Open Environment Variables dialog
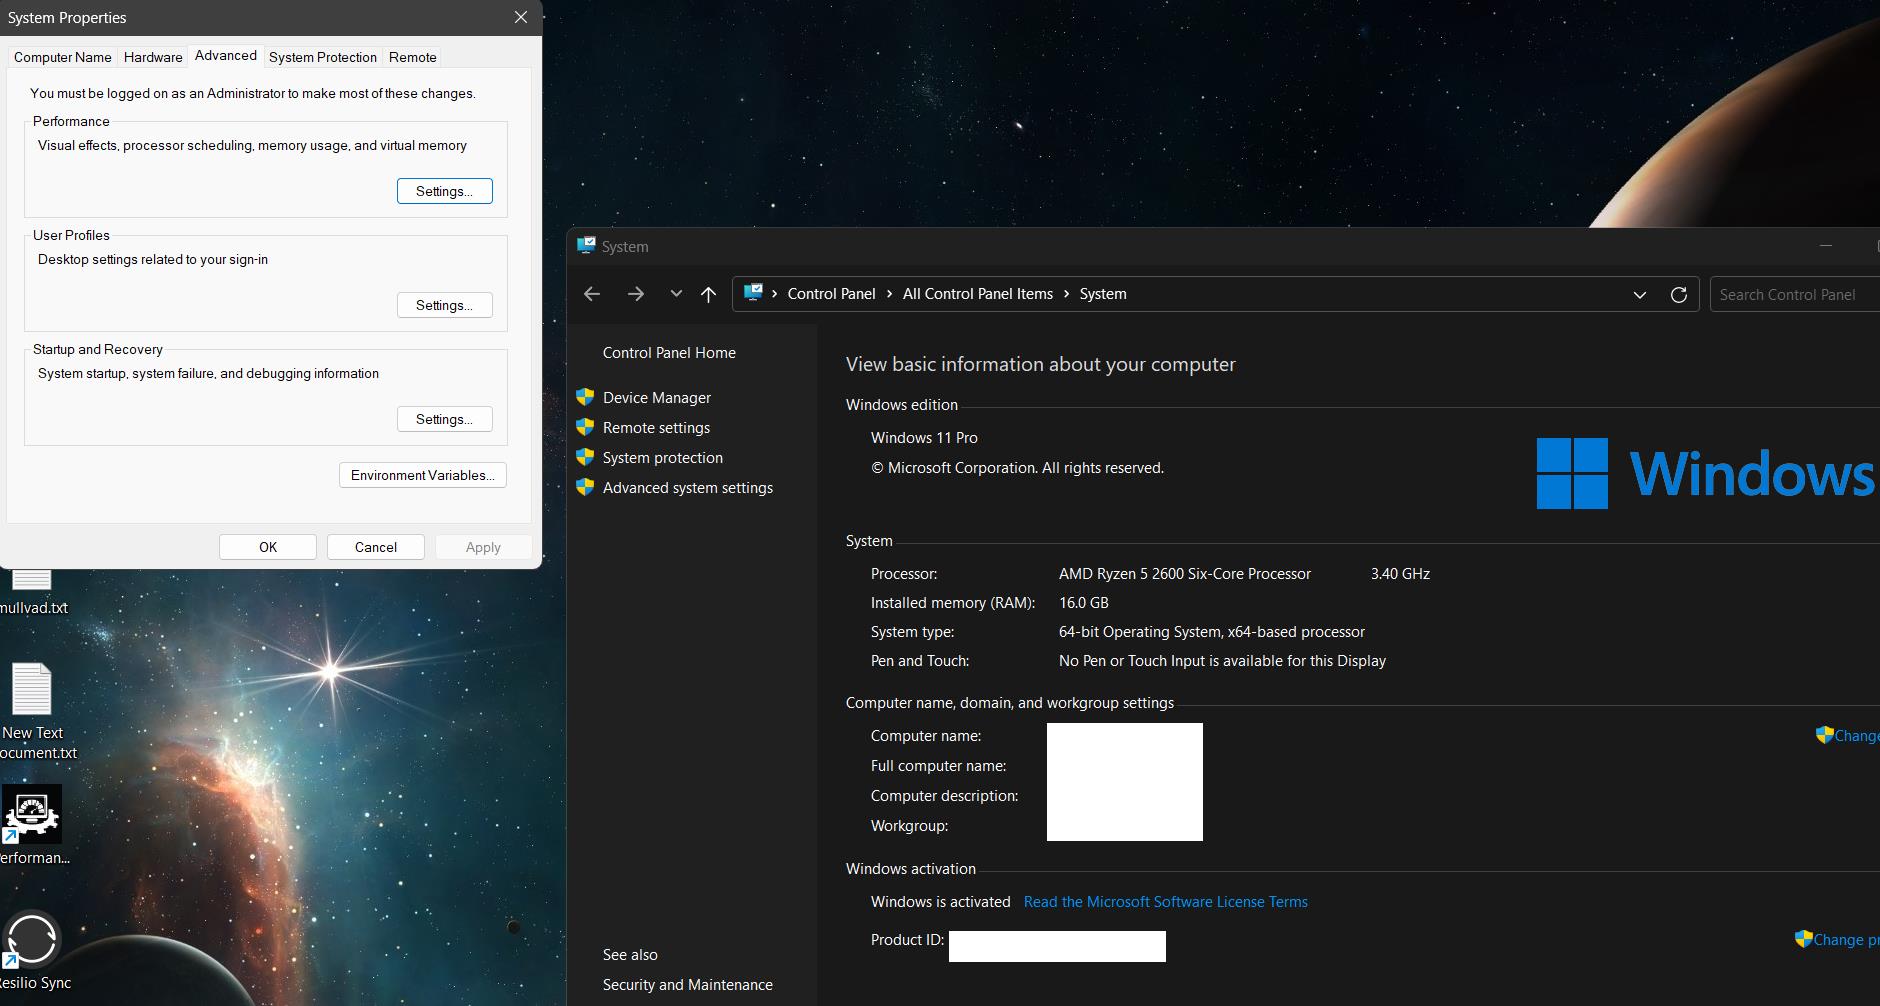The width and height of the screenshot is (1880, 1006). [423, 475]
